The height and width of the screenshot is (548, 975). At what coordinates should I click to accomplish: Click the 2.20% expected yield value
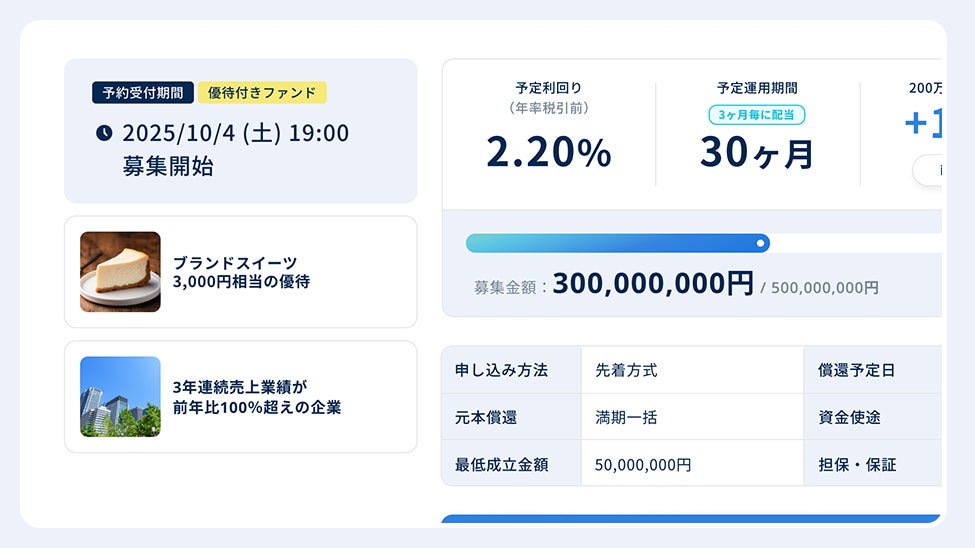pyautogui.click(x=548, y=152)
